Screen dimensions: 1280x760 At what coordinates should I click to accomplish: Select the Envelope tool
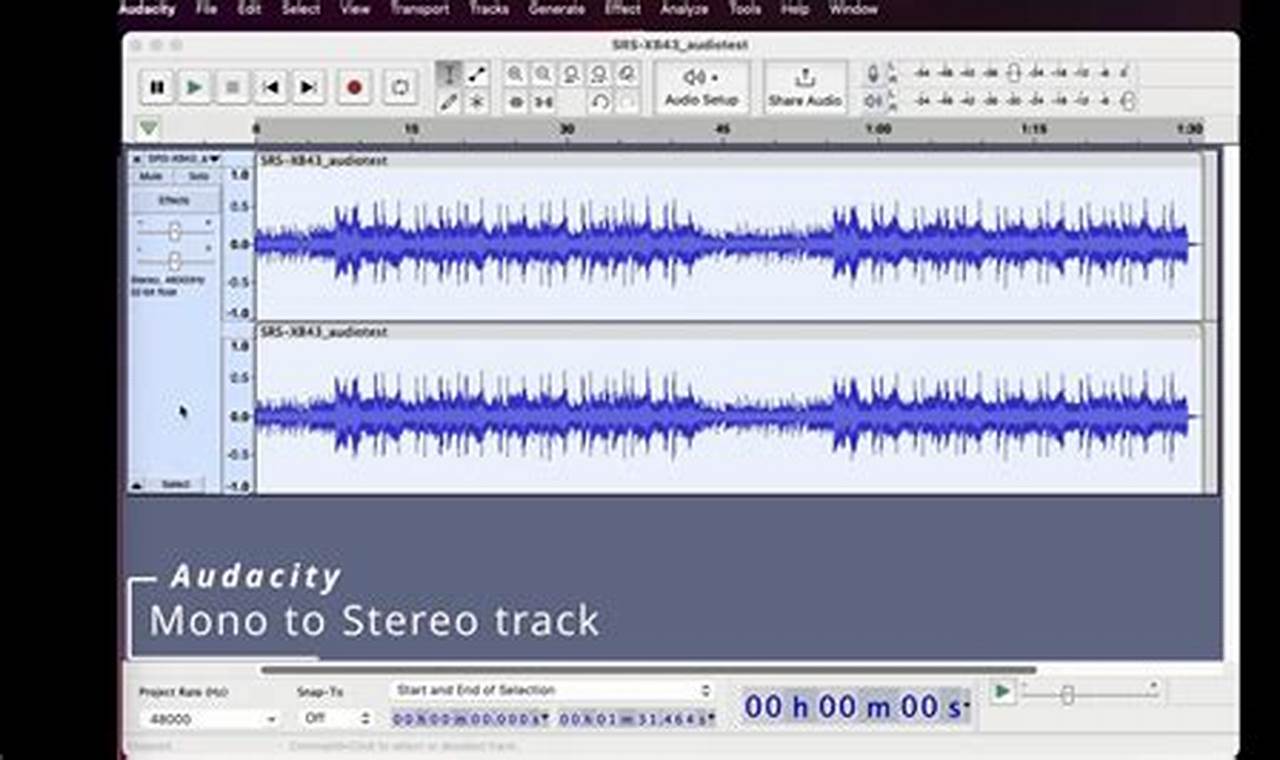point(477,74)
